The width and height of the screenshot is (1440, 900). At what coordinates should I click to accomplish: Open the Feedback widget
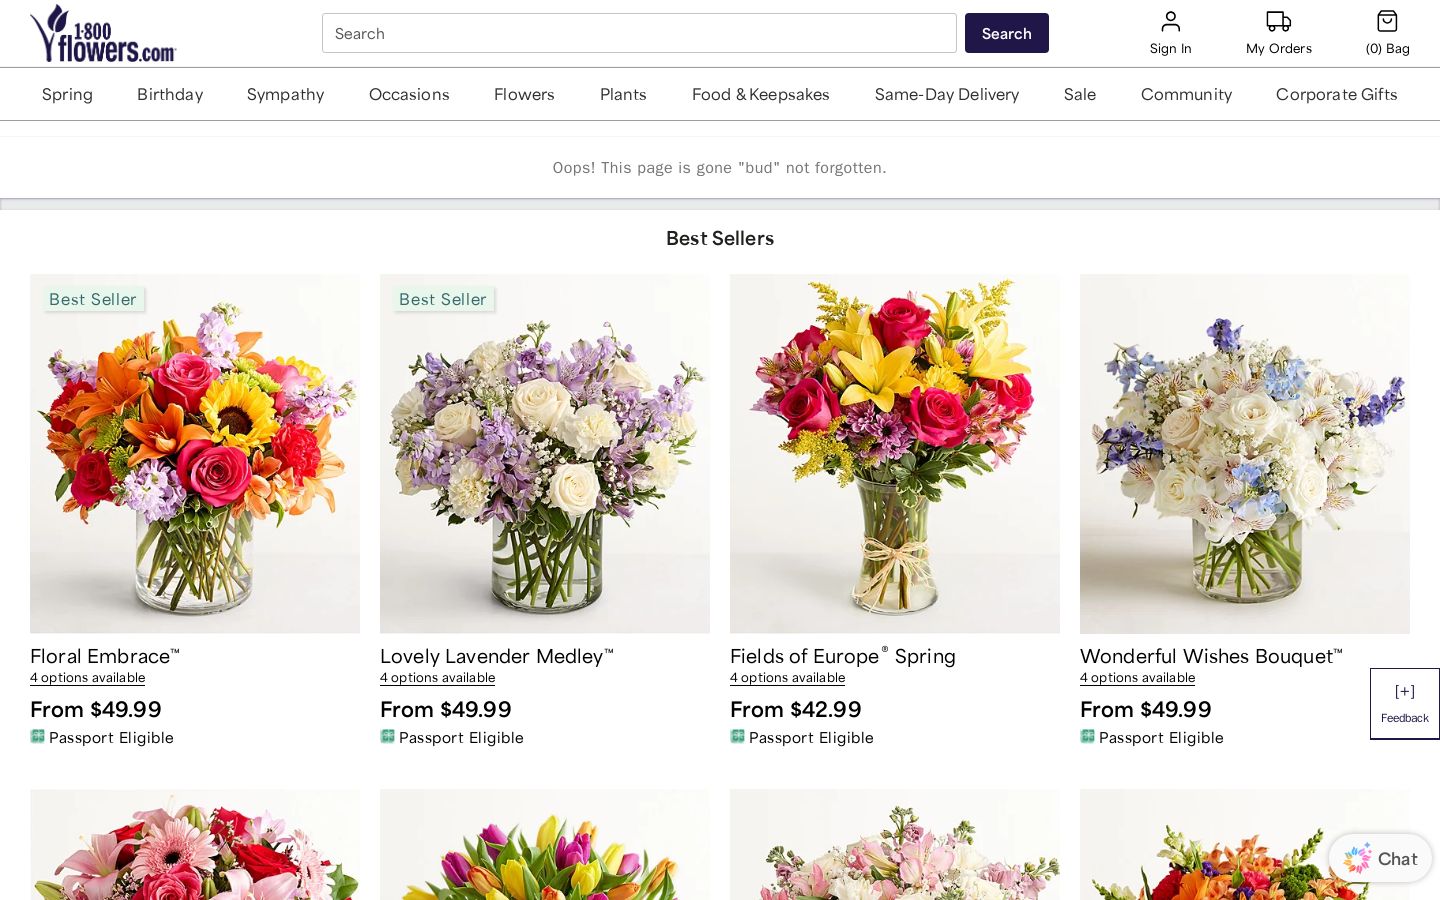click(1404, 704)
